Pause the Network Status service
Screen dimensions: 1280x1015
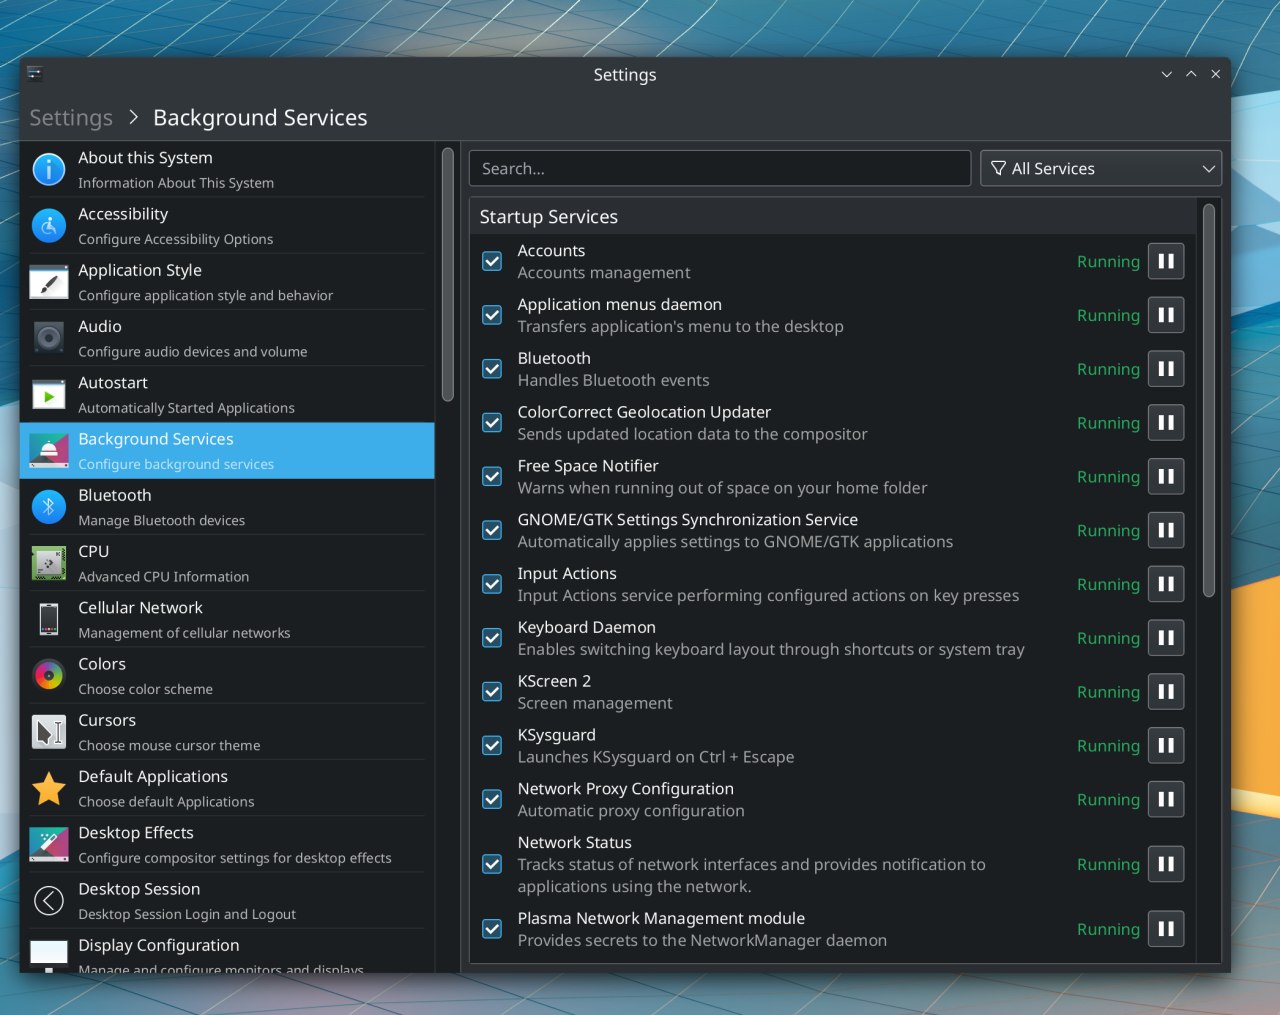pyautogui.click(x=1166, y=864)
